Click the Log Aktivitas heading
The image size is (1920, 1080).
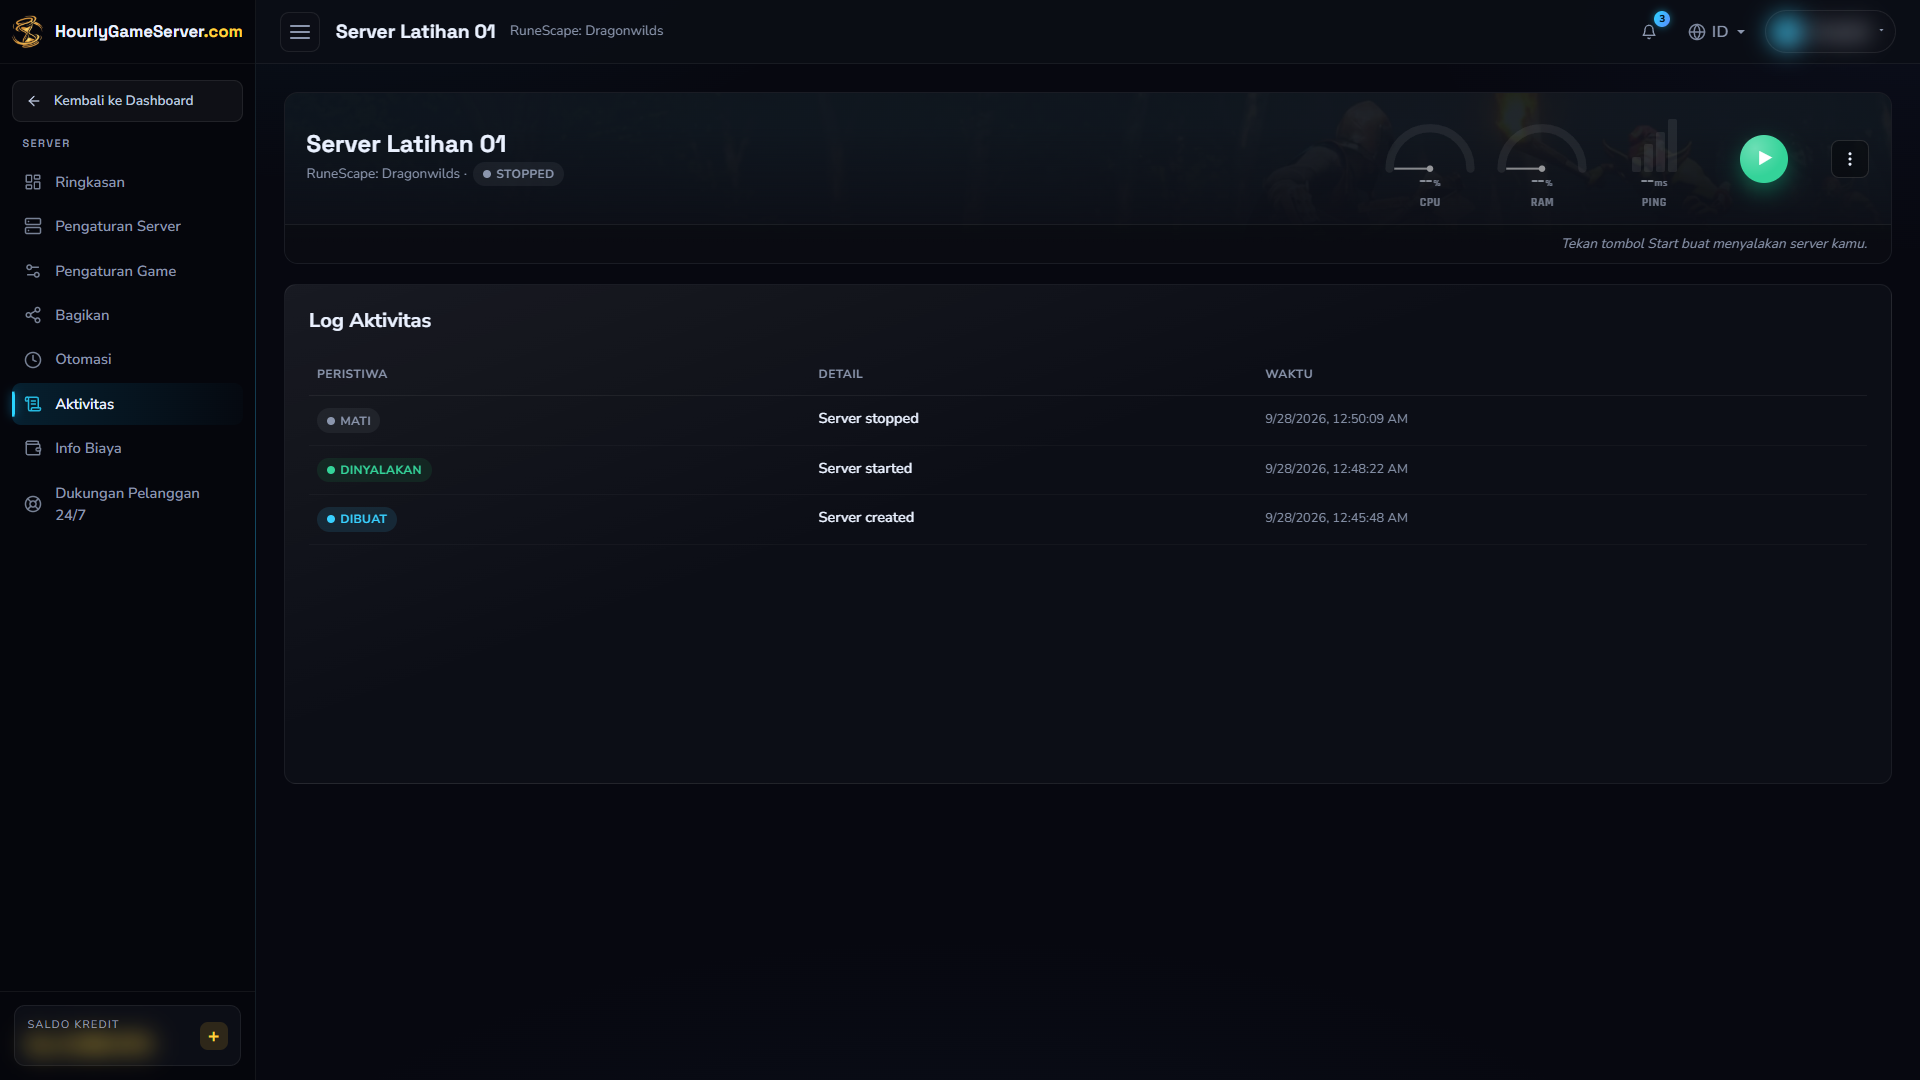tap(370, 320)
